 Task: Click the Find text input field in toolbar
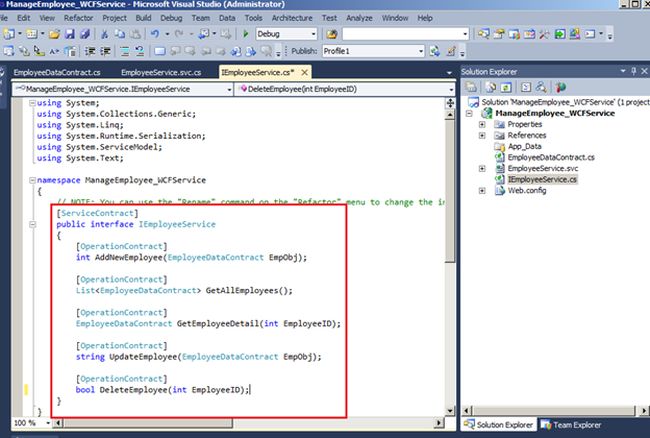click(402, 34)
